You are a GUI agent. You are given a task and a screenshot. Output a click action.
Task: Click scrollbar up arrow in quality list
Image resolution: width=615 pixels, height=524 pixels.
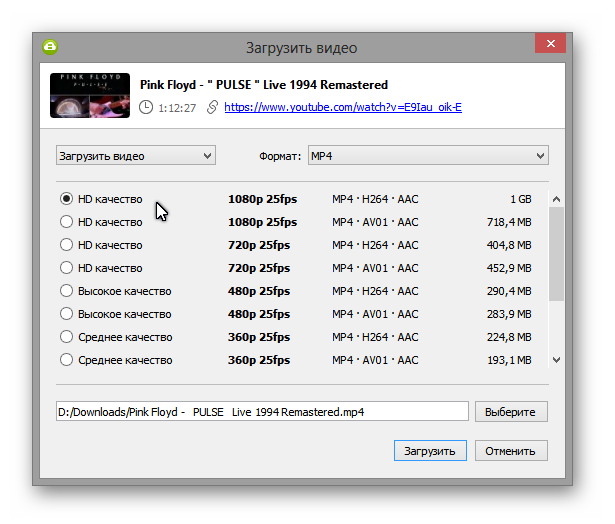pos(556,199)
